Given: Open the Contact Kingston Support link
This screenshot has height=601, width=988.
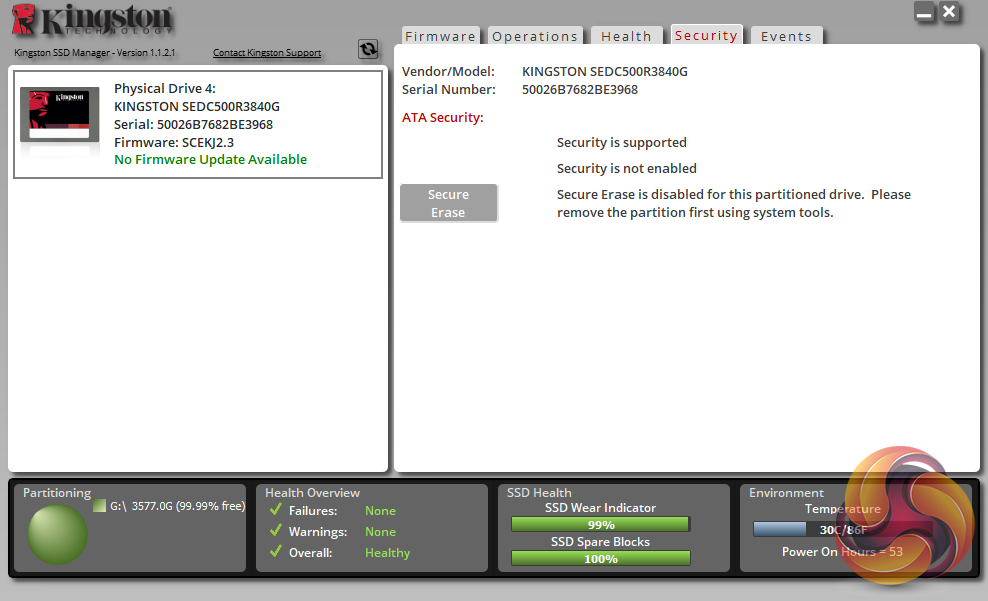Looking at the screenshot, I should [267, 53].
